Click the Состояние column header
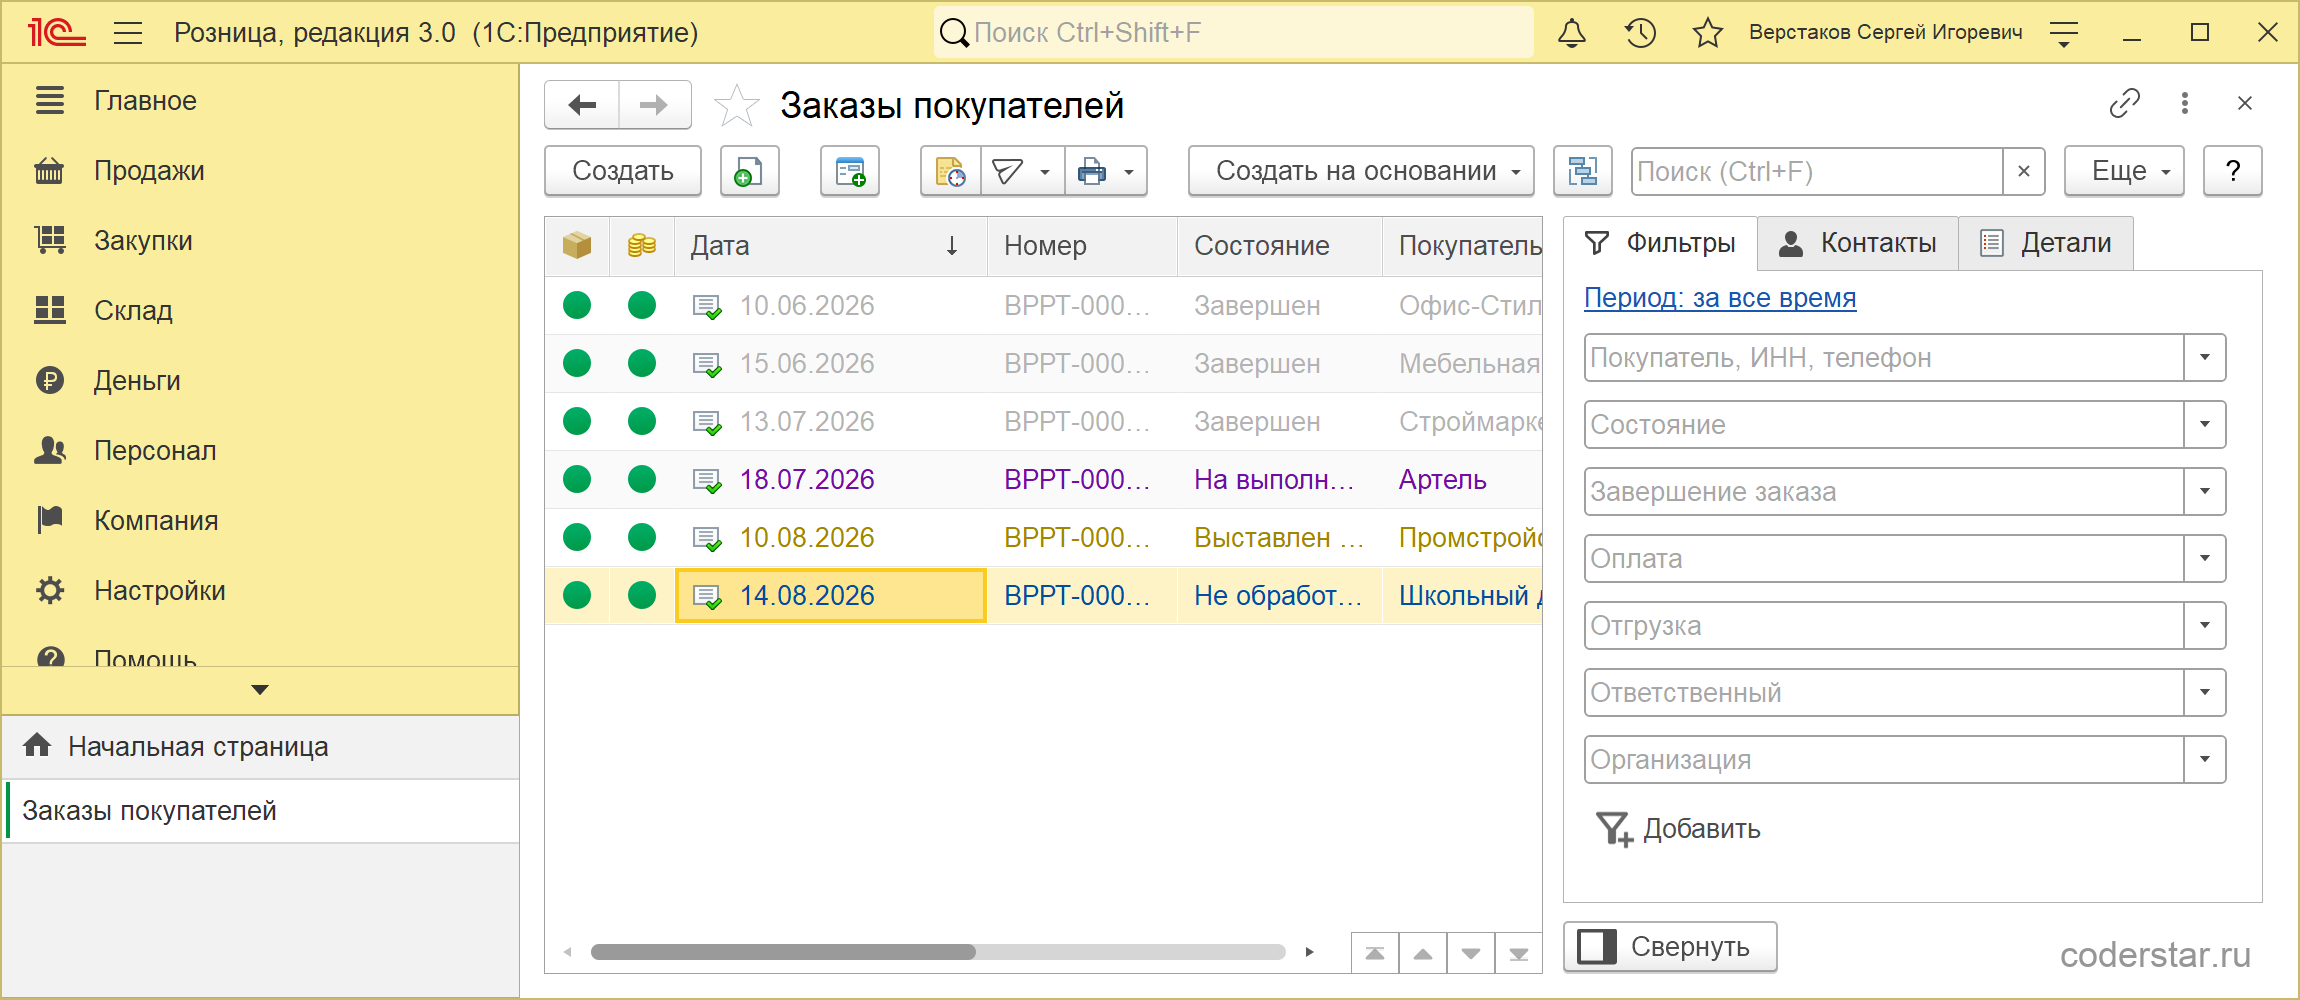 click(1280, 246)
